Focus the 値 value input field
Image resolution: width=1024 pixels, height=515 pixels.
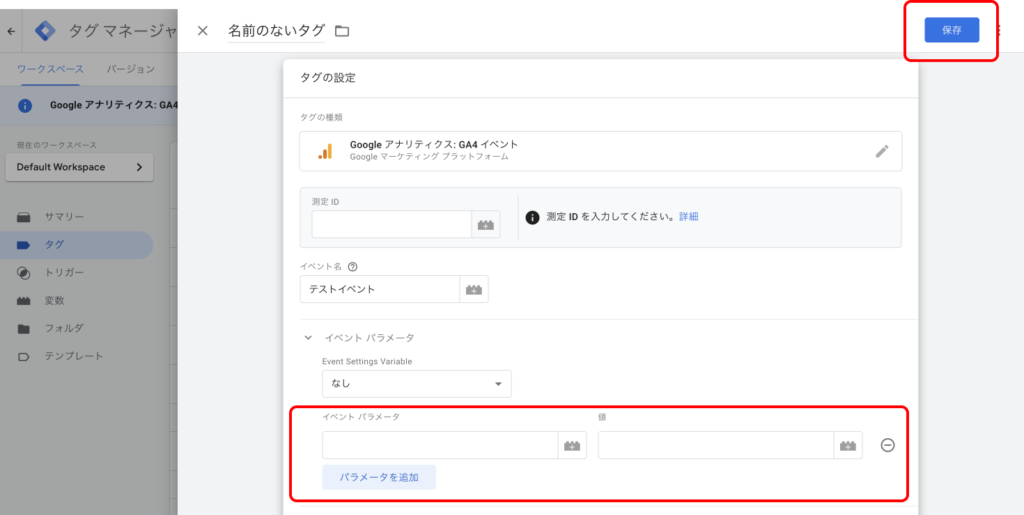716,445
